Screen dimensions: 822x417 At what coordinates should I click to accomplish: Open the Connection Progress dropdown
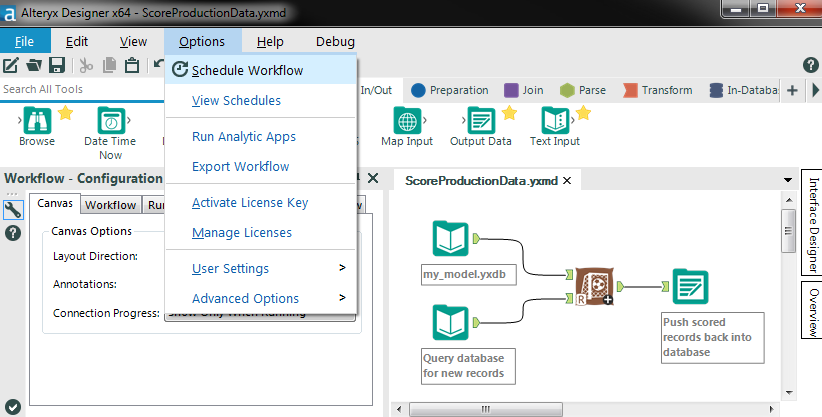pyautogui.click(x=260, y=313)
